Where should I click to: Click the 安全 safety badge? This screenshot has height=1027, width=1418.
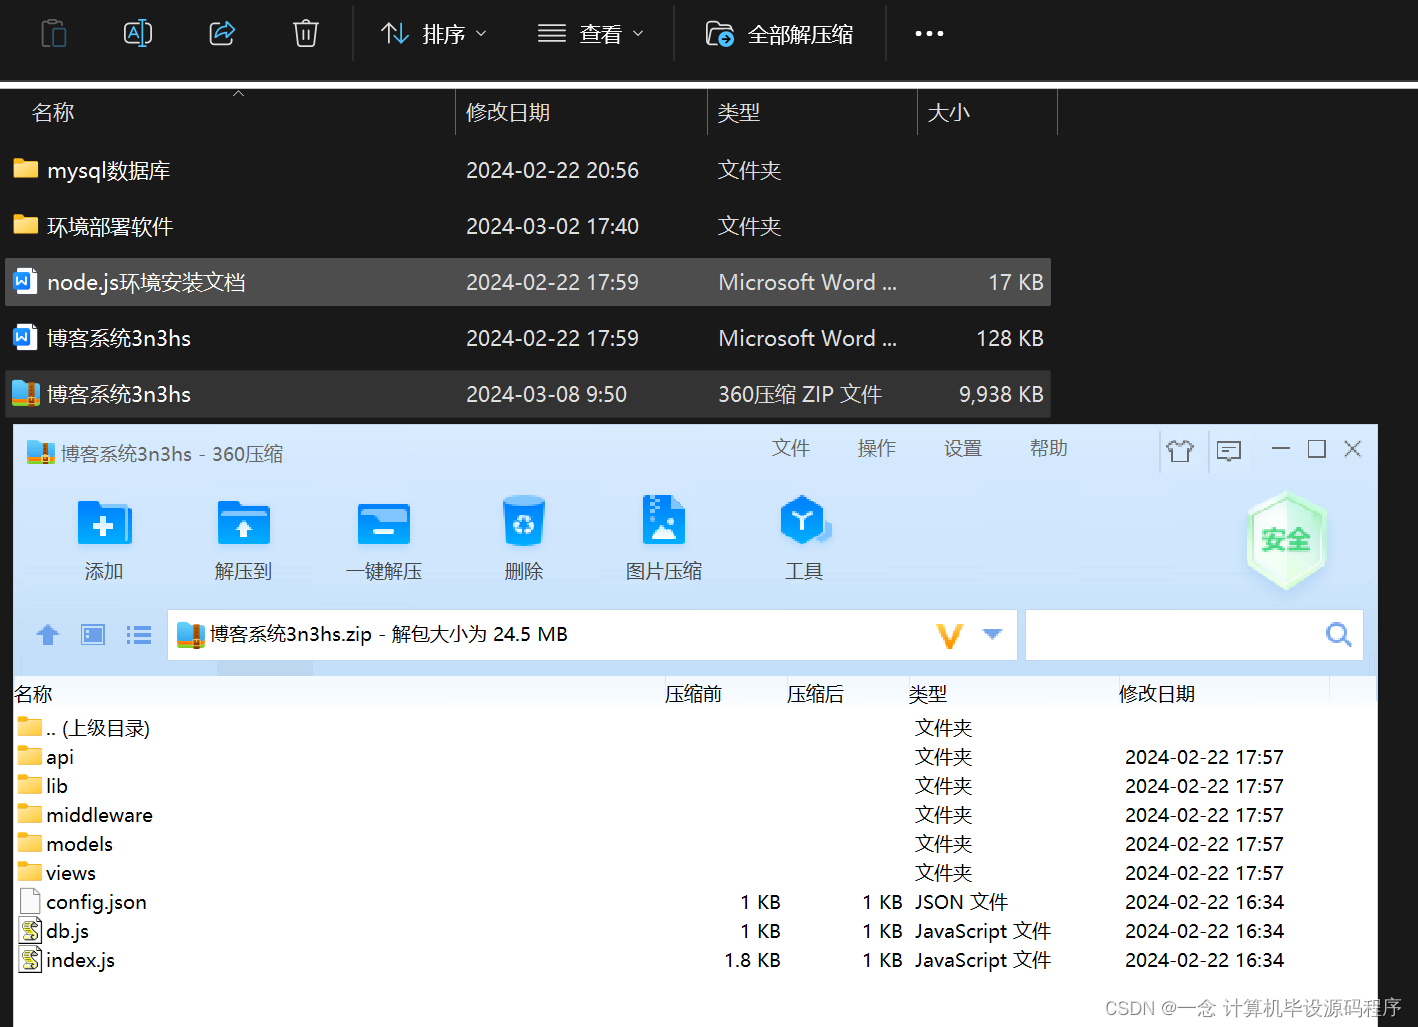click(x=1286, y=540)
